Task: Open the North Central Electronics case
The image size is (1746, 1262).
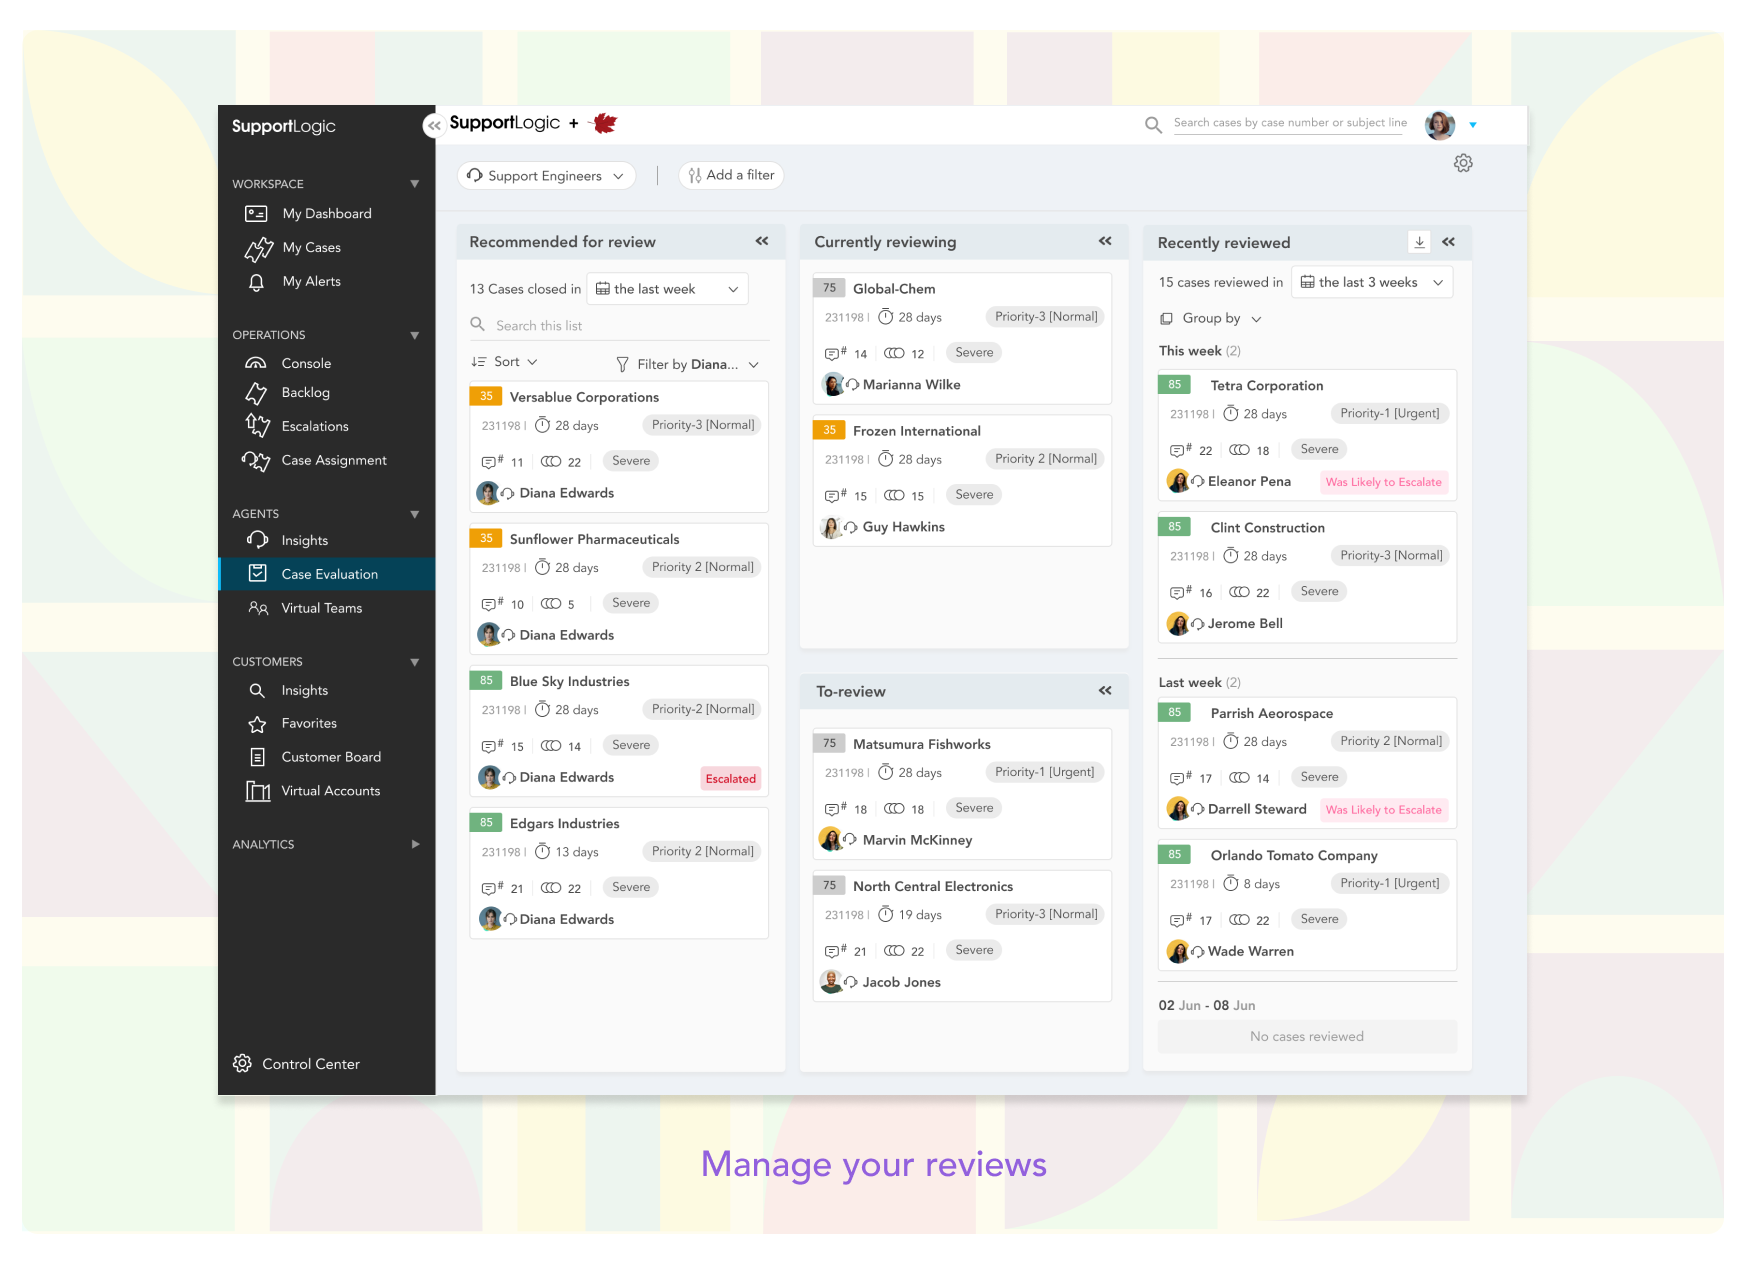Action: click(962, 936)
